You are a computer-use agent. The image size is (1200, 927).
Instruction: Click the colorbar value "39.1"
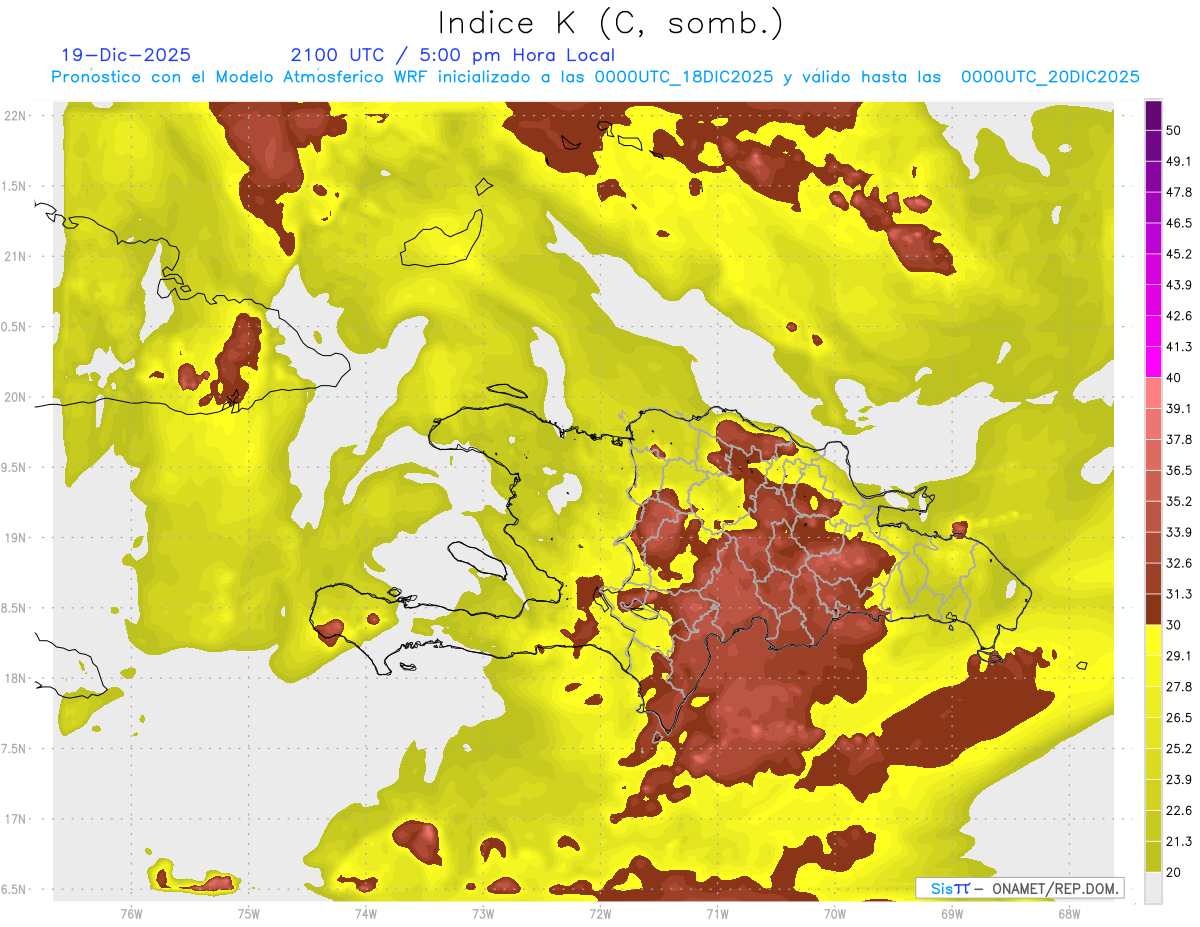point(1178,409)
